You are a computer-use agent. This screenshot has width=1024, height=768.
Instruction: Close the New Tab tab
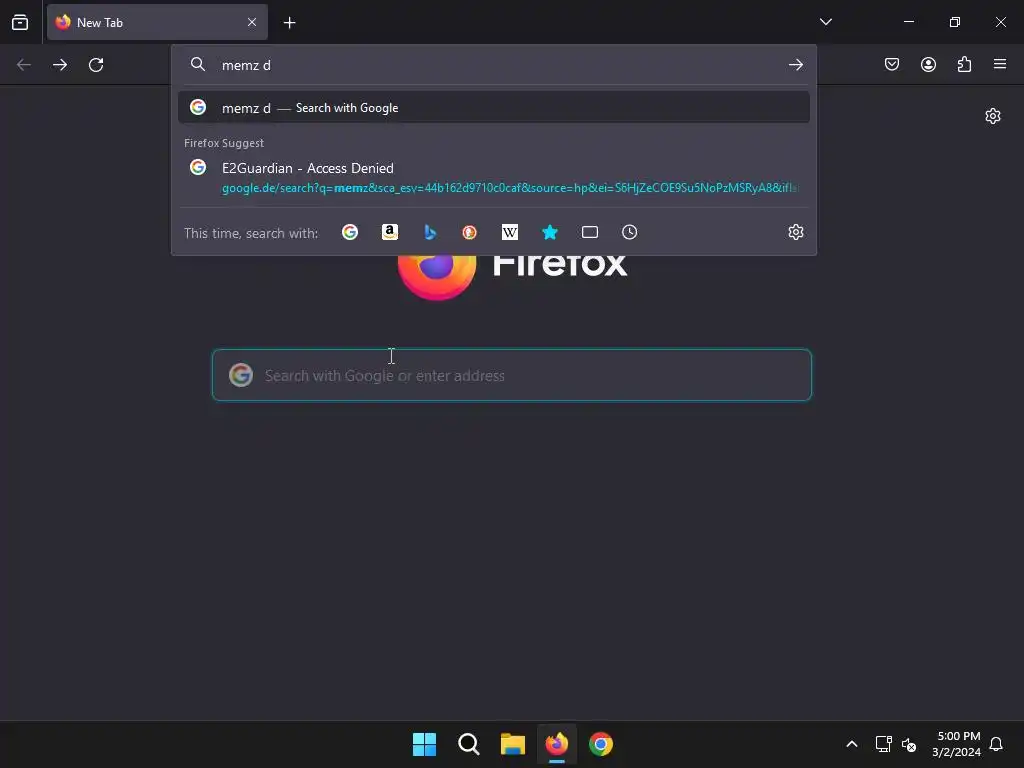click(252, 22)
